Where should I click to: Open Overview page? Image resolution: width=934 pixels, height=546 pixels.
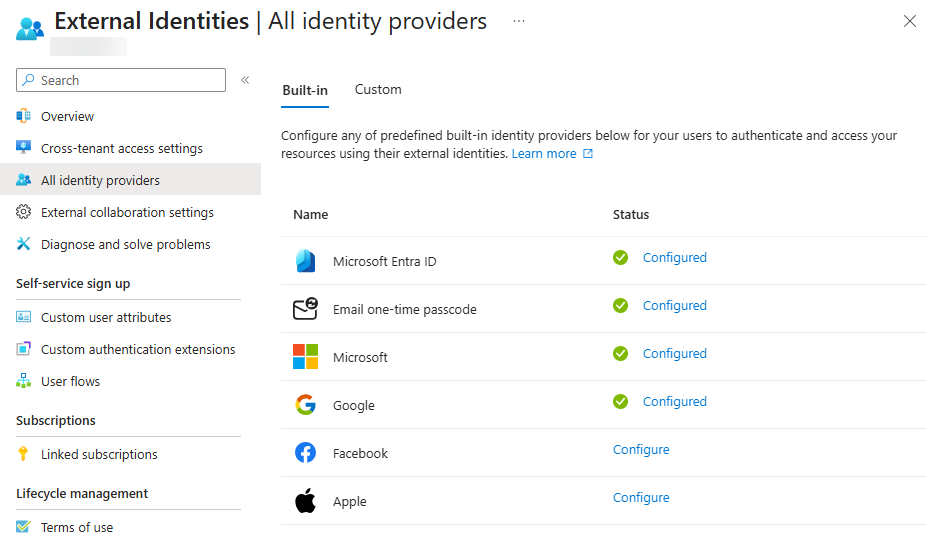(67, 117)
